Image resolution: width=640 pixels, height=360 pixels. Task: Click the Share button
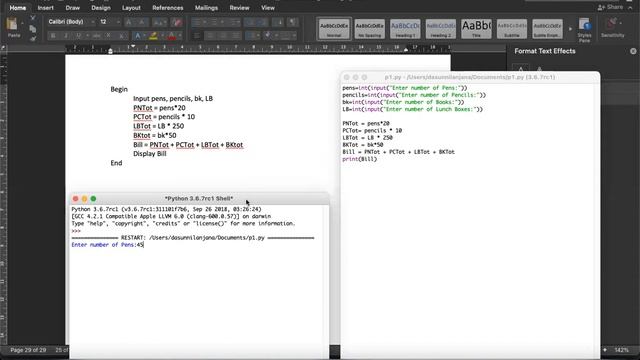tap(610, 7)
